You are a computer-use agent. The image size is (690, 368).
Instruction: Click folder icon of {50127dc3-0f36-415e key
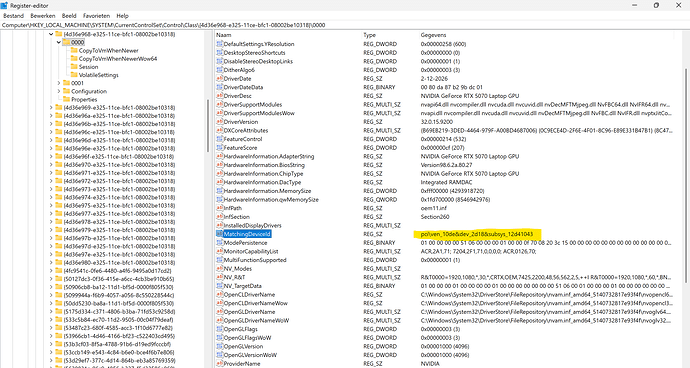point(59,279)
